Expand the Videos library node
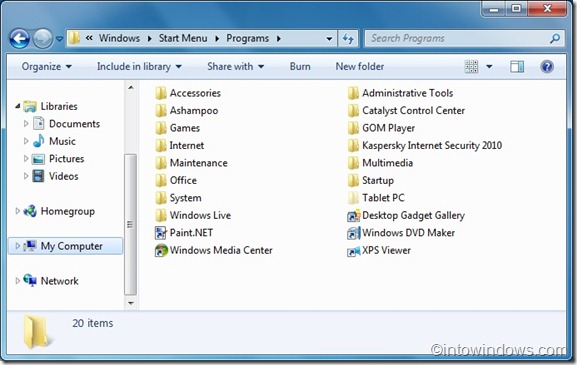 click(26, 176)
